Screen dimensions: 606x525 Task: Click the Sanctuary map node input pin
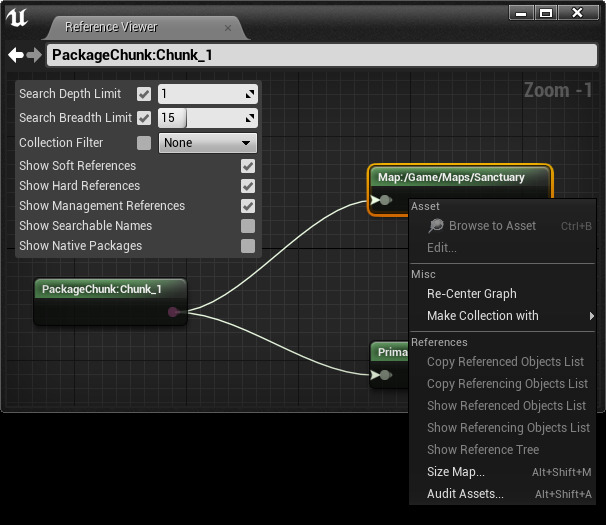click(x=384, y=200)
